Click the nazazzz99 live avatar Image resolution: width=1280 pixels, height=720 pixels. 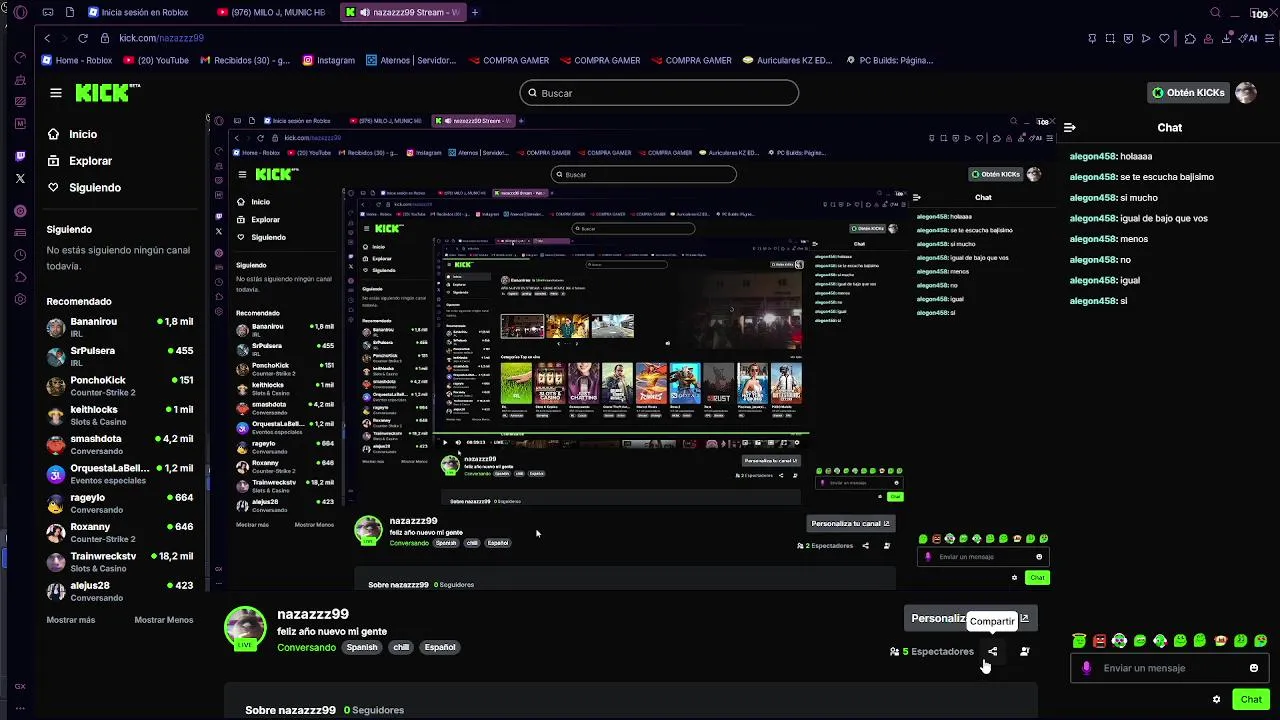[245, 628]
